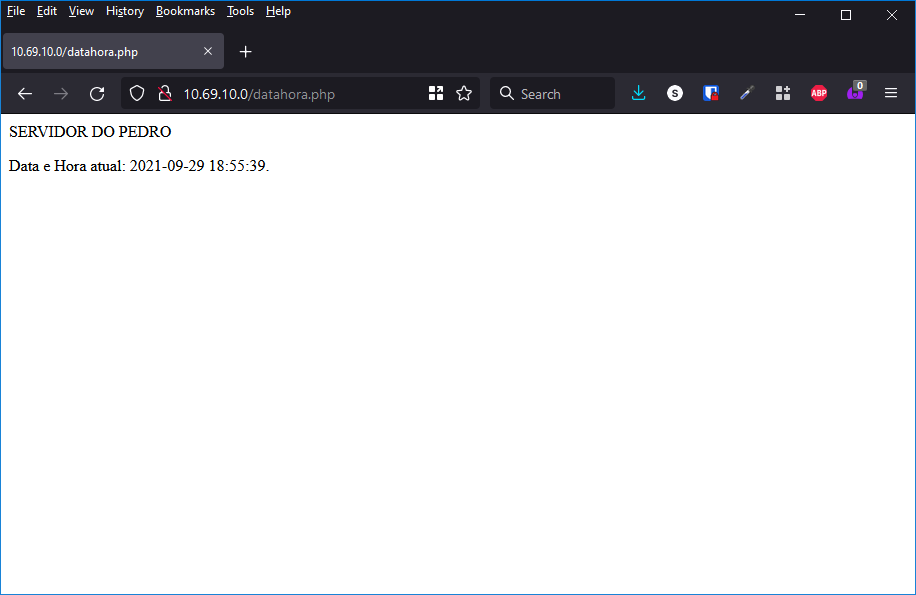Click the Adblock Plus extension icon
This screenshot has height=595, width=916.
click(818, 93)
